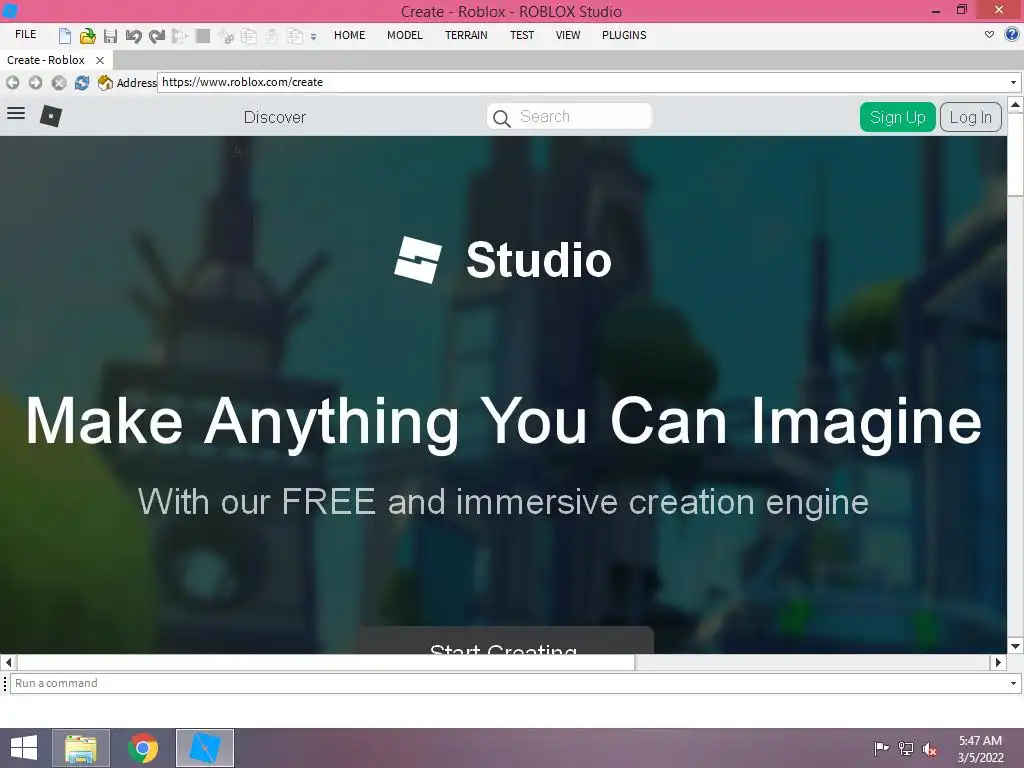1024x768 pixels.
Task: Refresh the page with the reload icon
Action: coord(82,82)
